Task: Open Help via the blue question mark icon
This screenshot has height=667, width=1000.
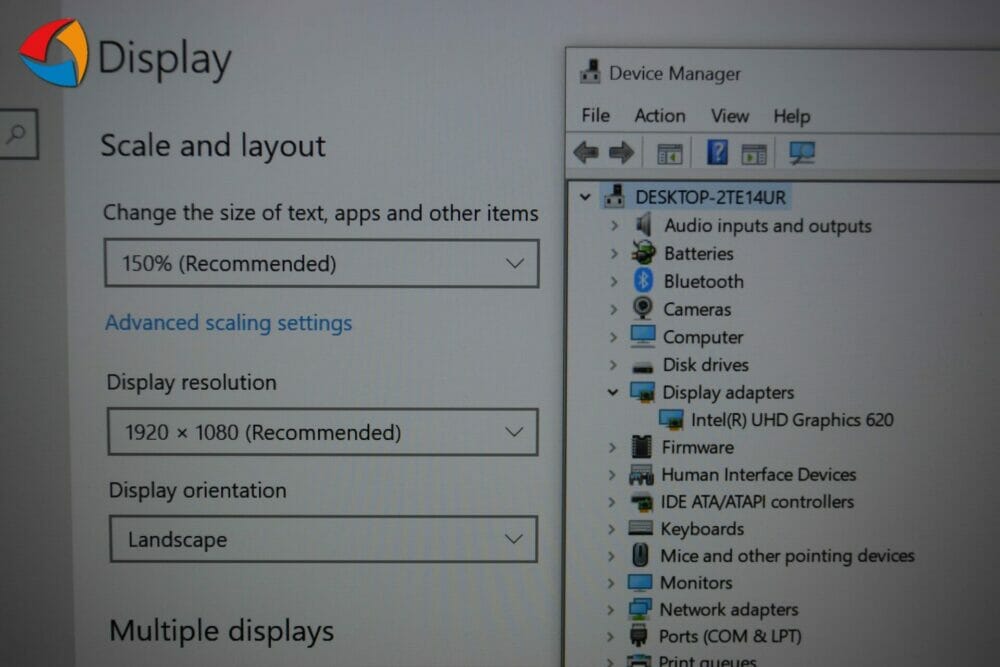Action: coord(717,153)
